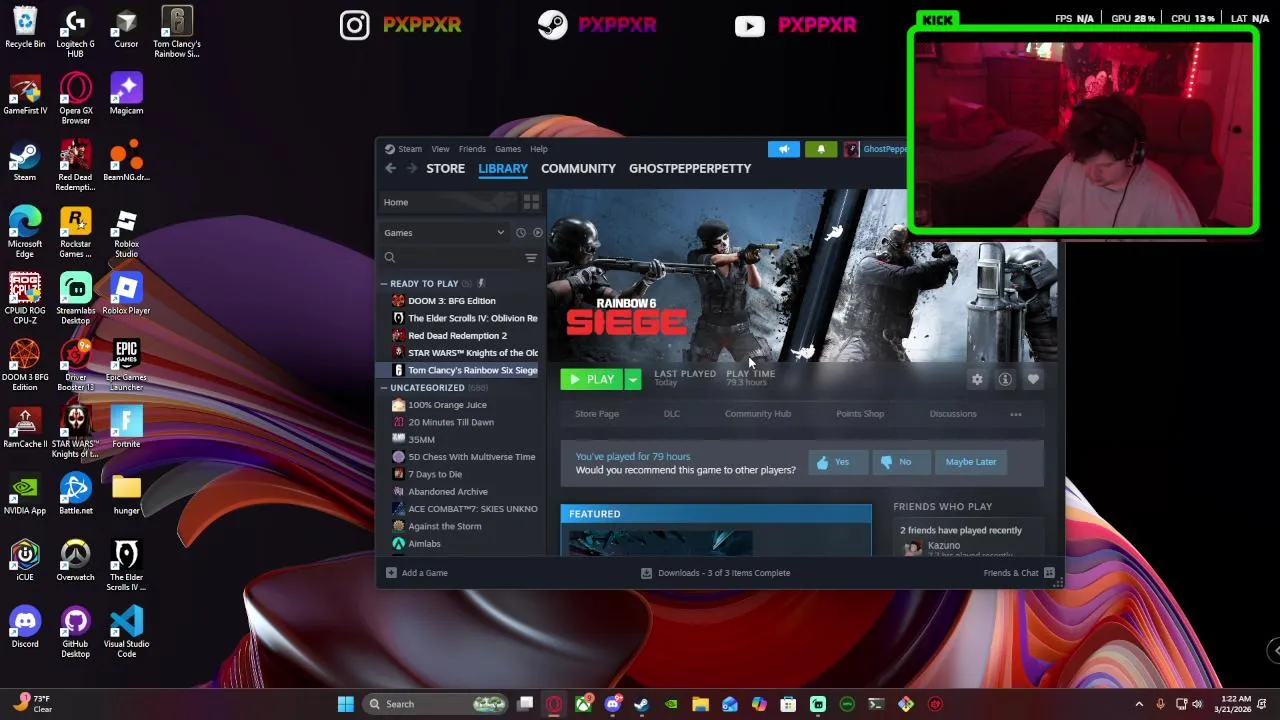Open library advanced filter settings icon
Screen dimensions: 1280x720
click(x=531, y=258)
